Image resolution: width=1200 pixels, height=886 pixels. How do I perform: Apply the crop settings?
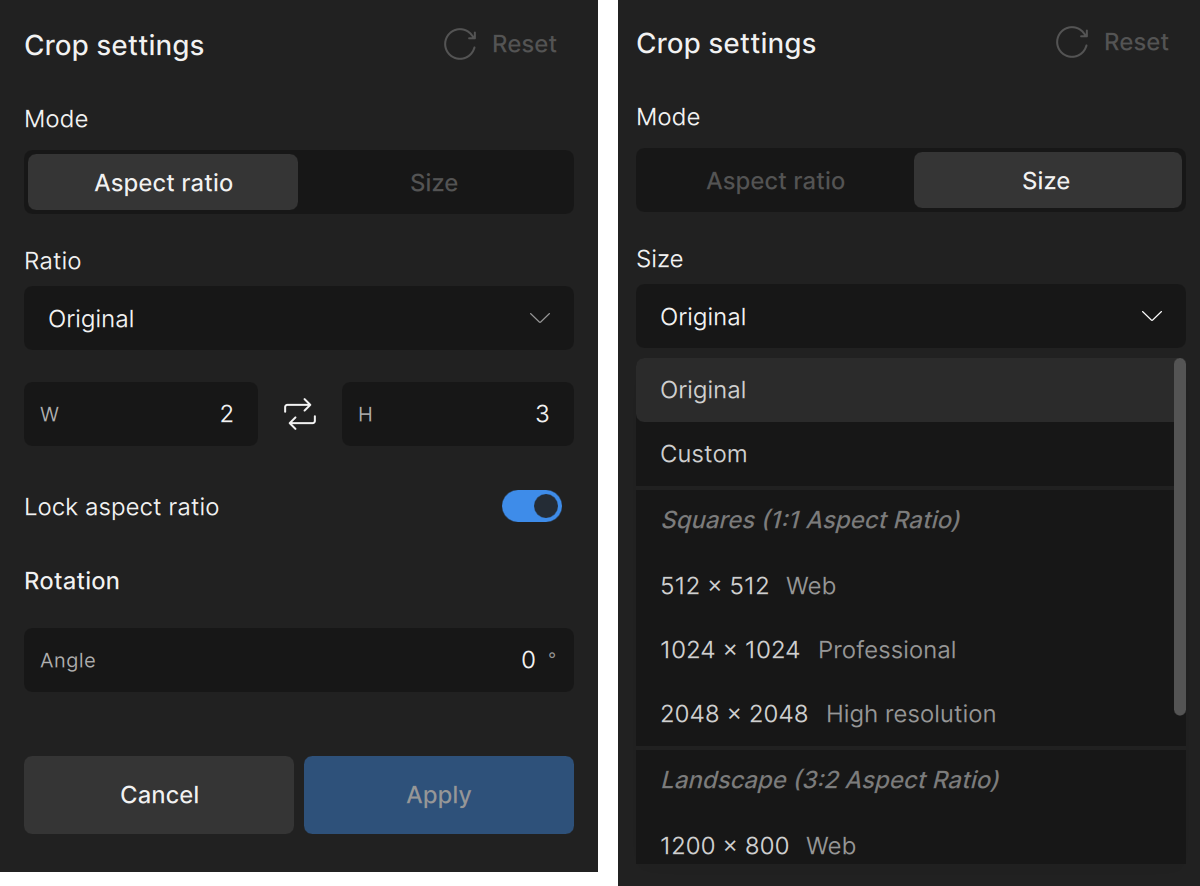pos(438,795)
